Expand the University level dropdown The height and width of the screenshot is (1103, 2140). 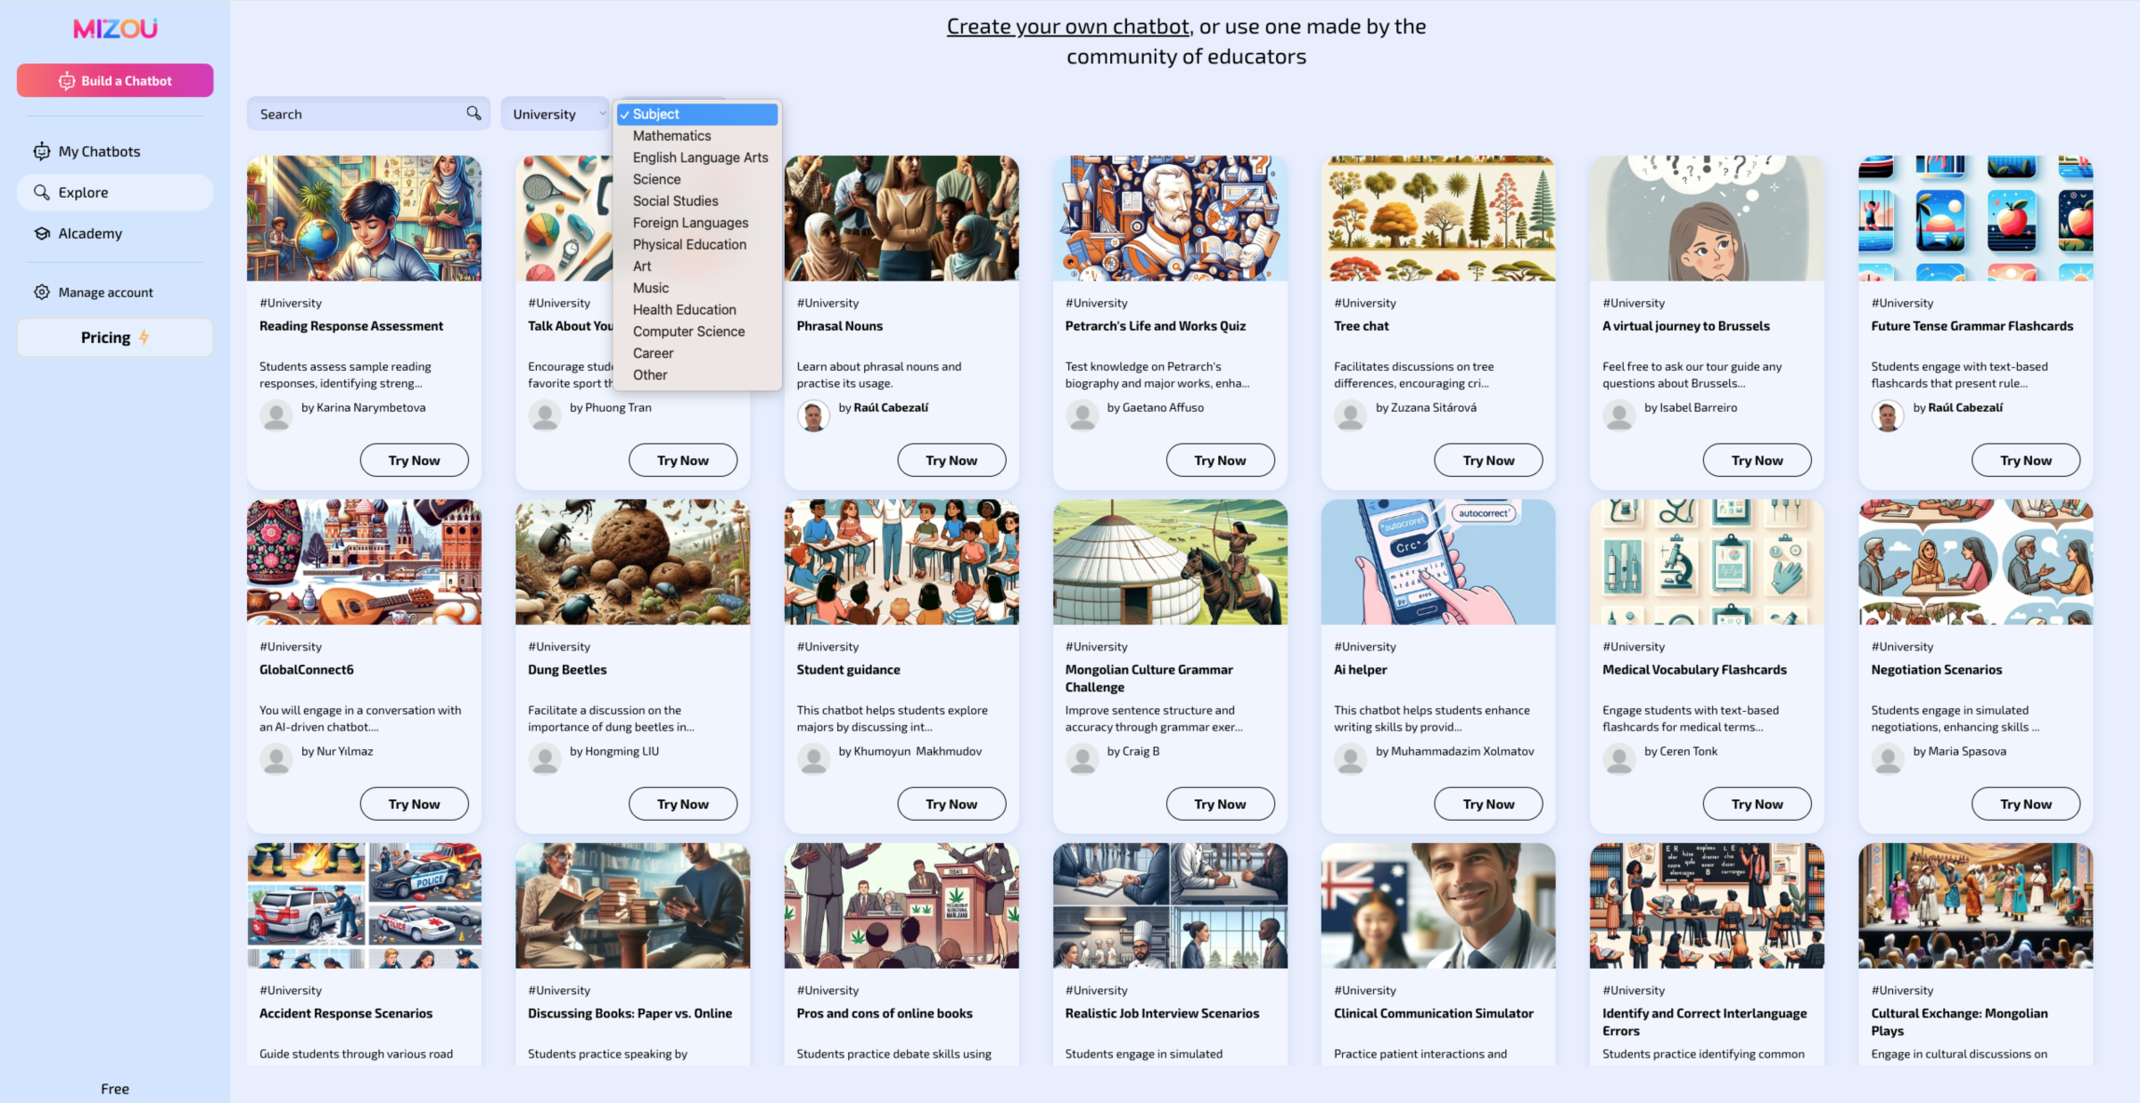558,113
